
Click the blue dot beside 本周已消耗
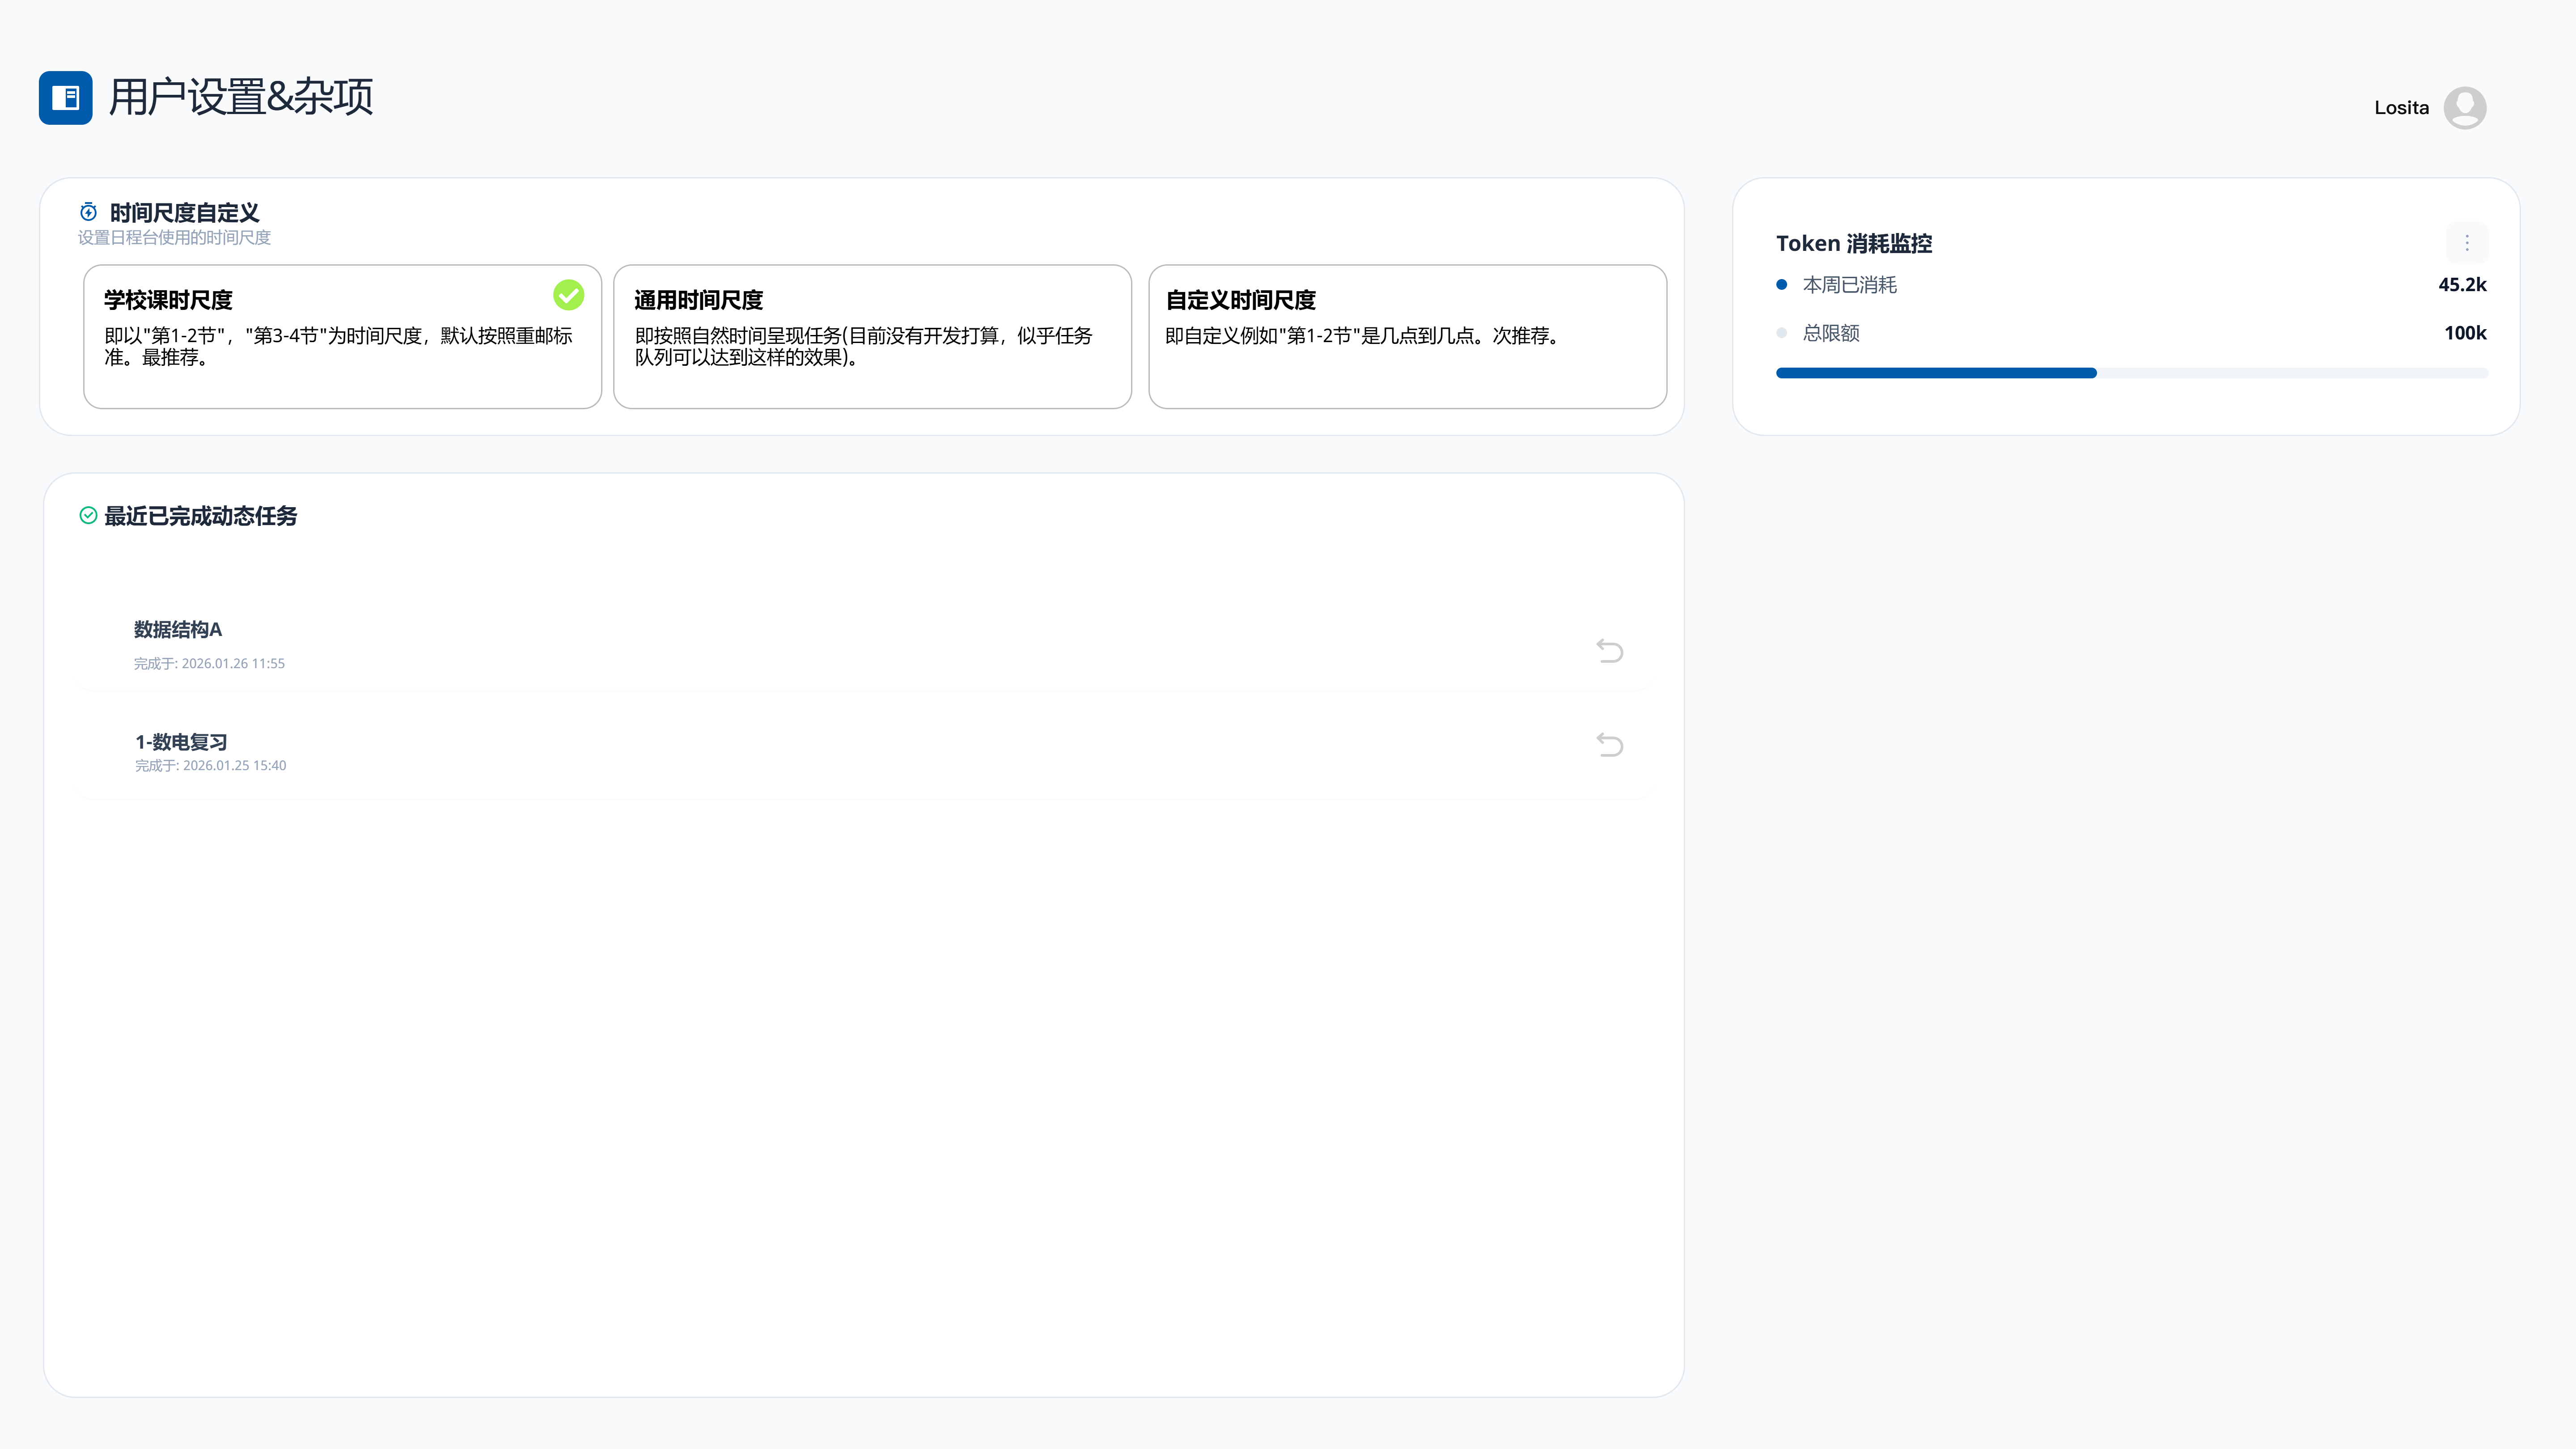pyautogui.click(x=1782, y=285)
